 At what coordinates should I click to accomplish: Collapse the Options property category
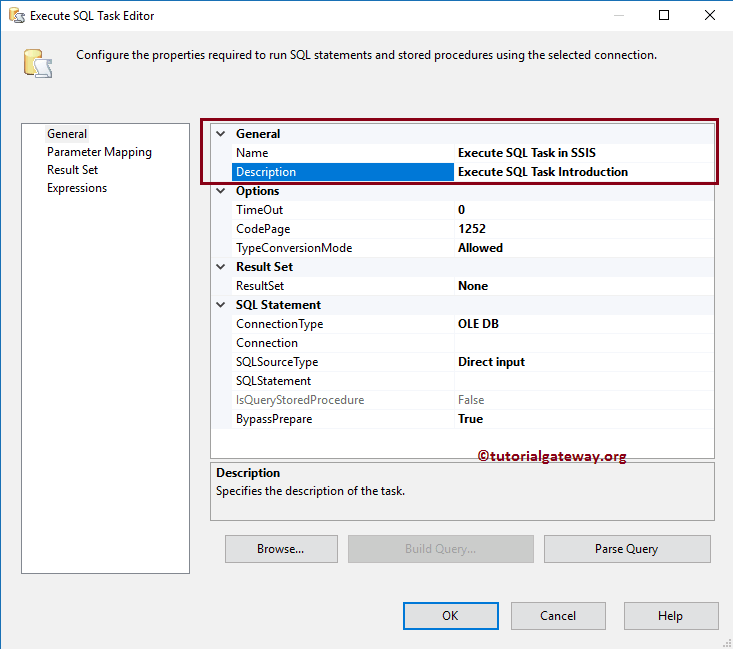point(221,191)
